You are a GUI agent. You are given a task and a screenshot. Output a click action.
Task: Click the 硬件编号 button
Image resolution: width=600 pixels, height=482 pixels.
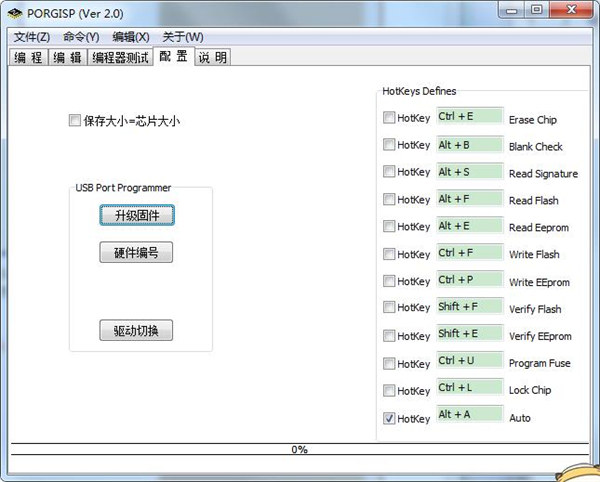pos(136,252)
